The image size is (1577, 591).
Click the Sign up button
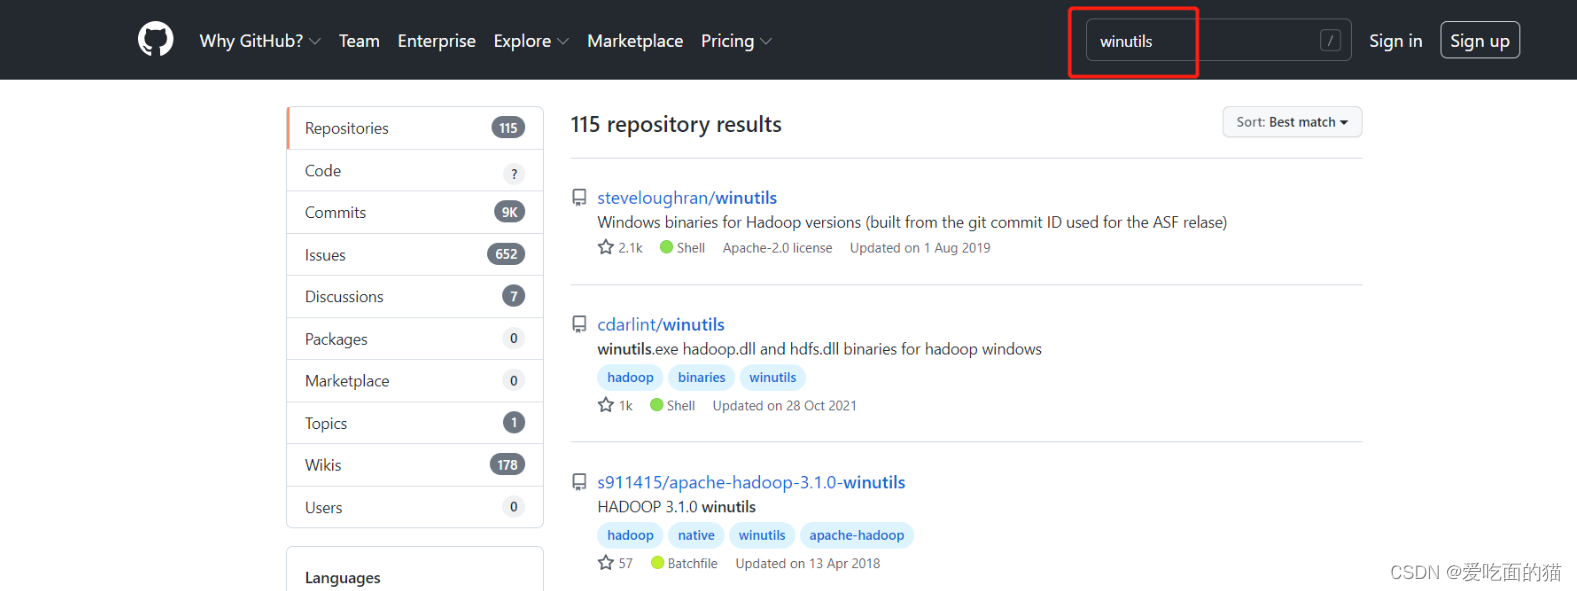point(1480,40)
